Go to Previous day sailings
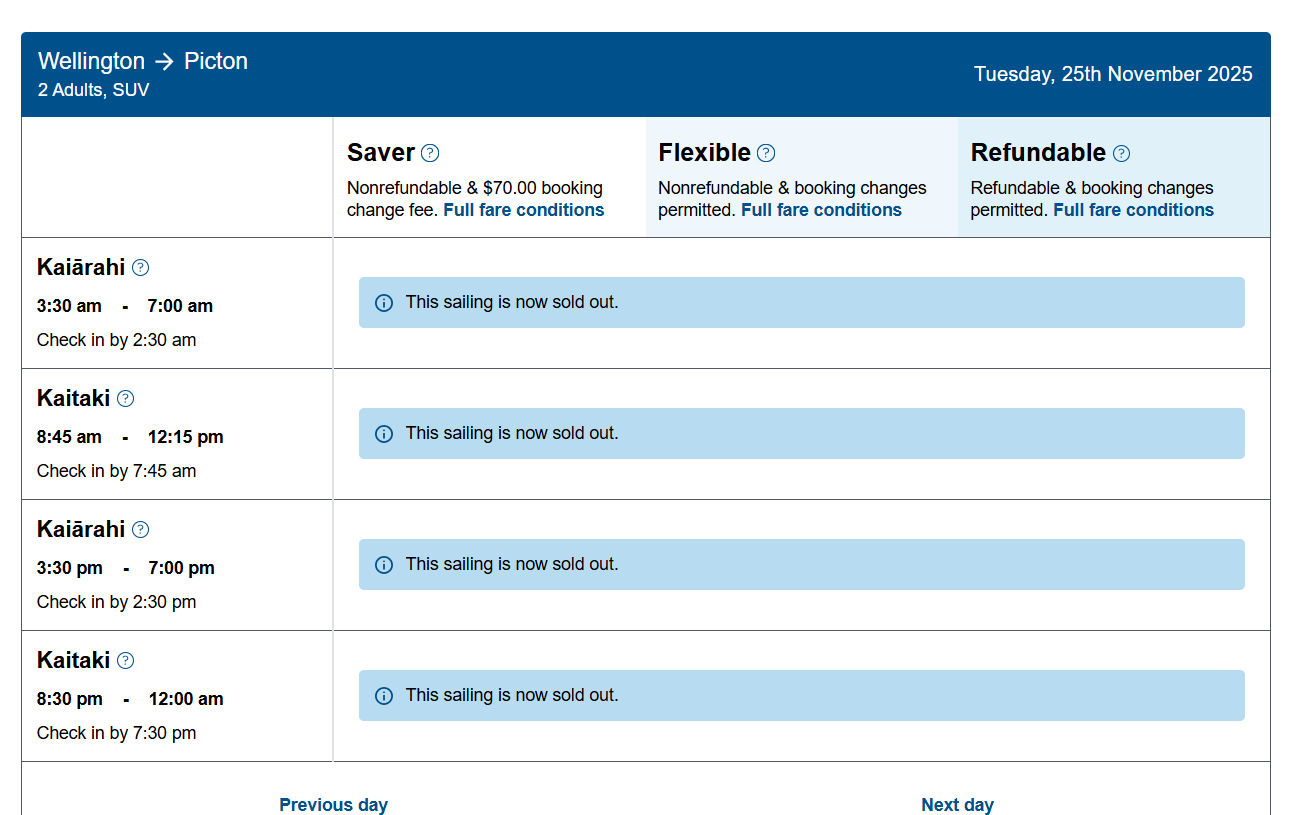Screen dimensions: 1295x815 333,804
